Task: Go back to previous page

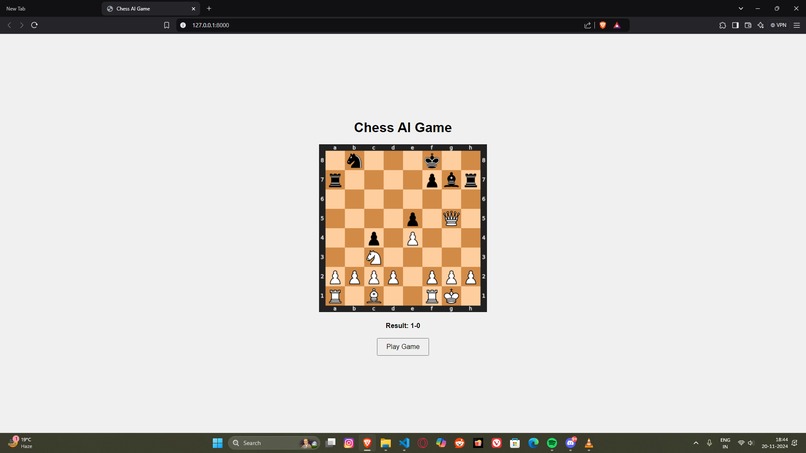Action: pos(9,25)
